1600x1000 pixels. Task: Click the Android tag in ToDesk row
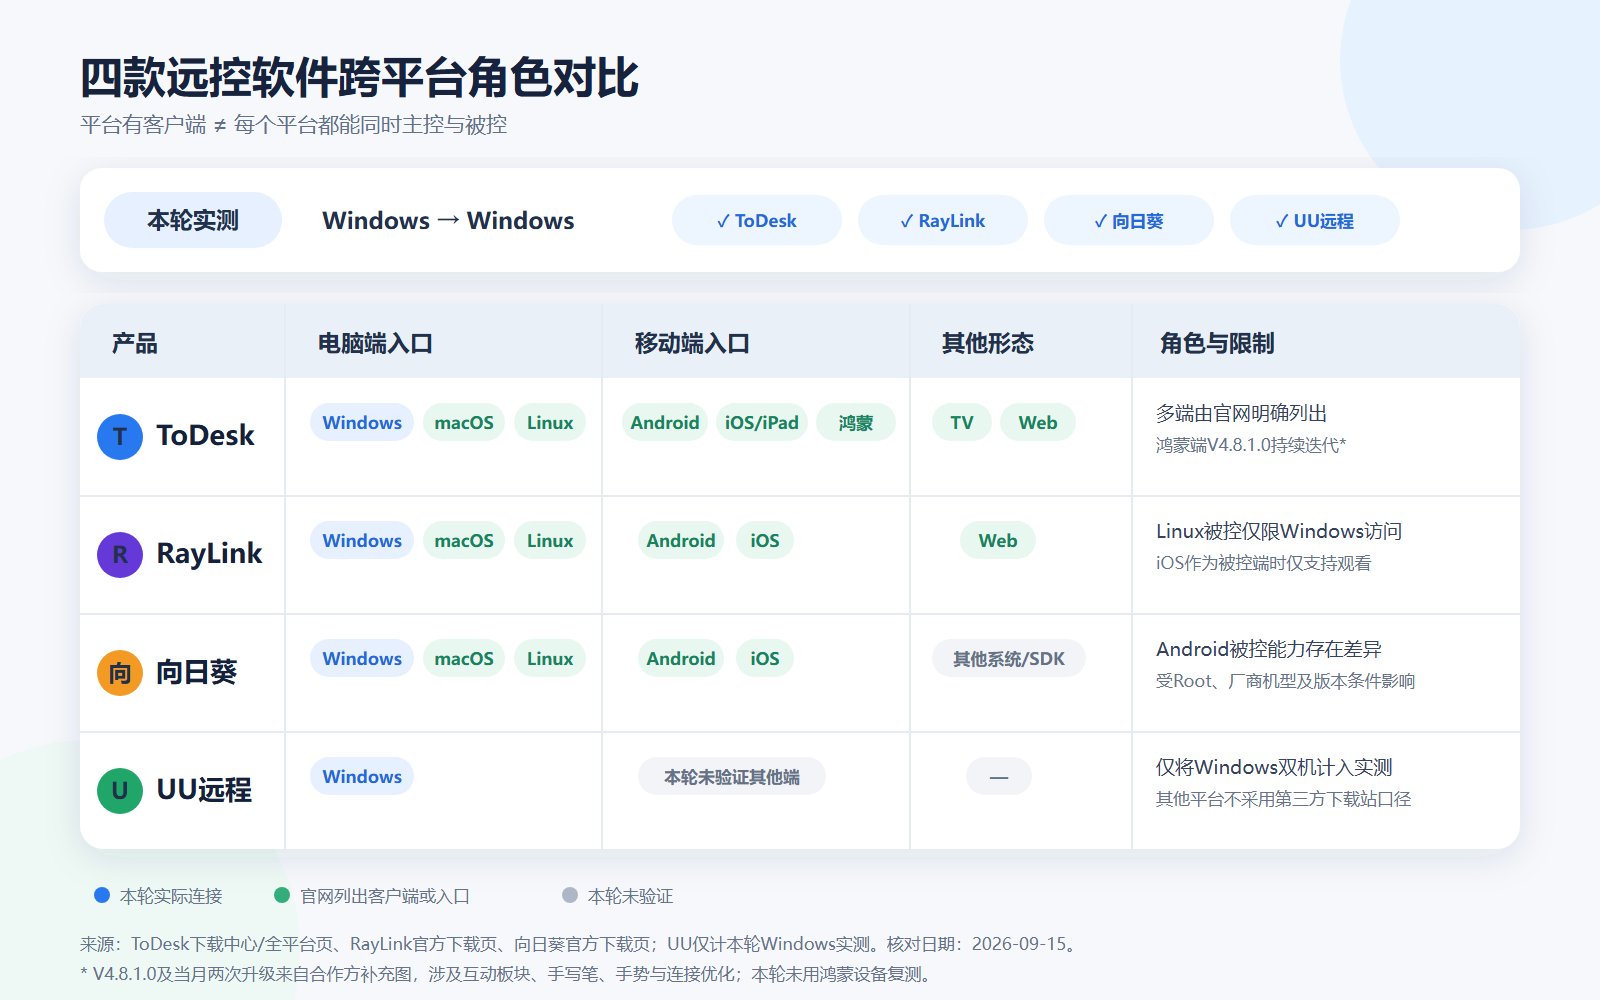[665, 422]
